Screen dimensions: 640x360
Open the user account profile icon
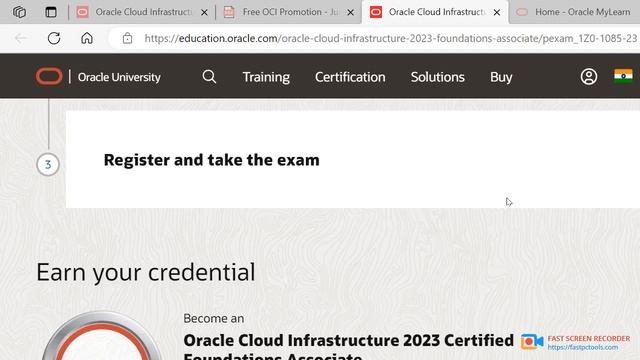[x=589, y=76]
